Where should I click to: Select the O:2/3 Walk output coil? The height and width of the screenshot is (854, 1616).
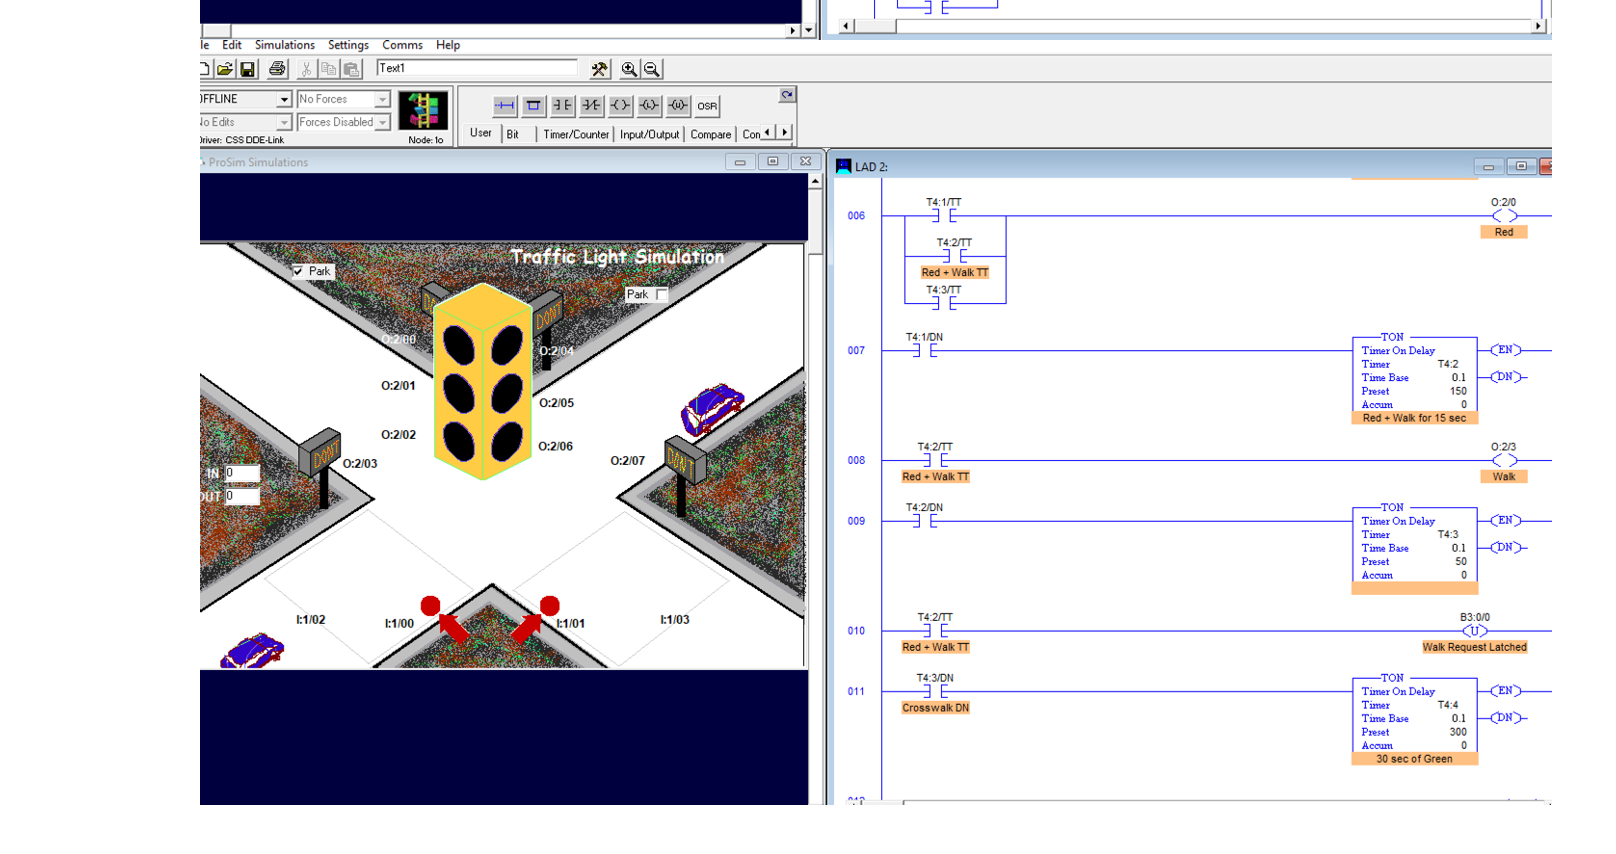pyautogui.click(x=1504, y=461)
